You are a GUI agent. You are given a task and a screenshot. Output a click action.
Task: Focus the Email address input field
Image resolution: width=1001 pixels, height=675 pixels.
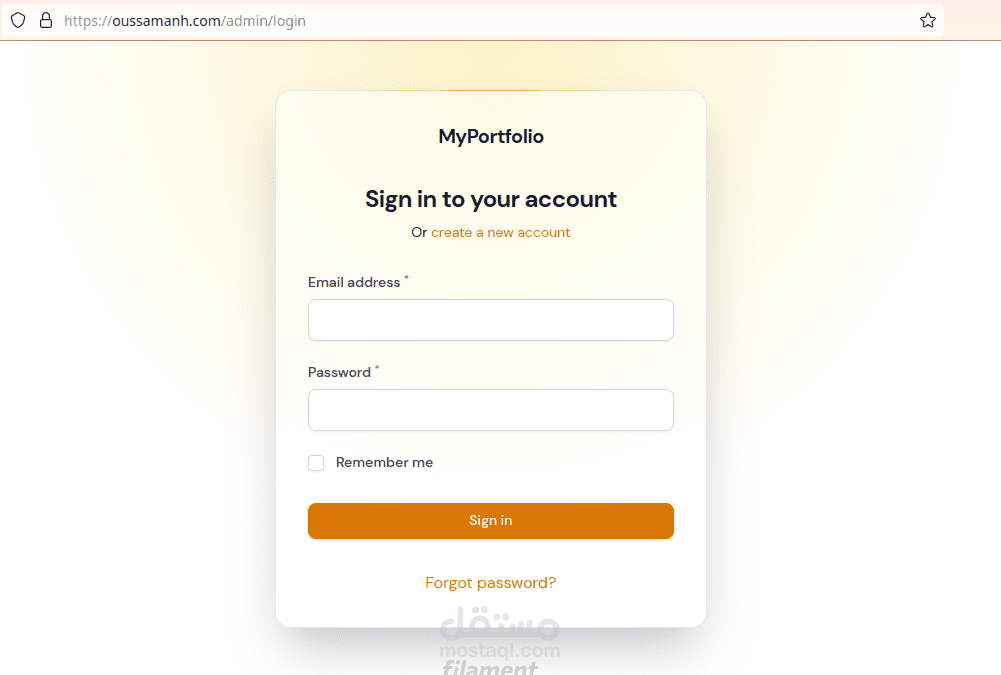click(x=491, y=320)
